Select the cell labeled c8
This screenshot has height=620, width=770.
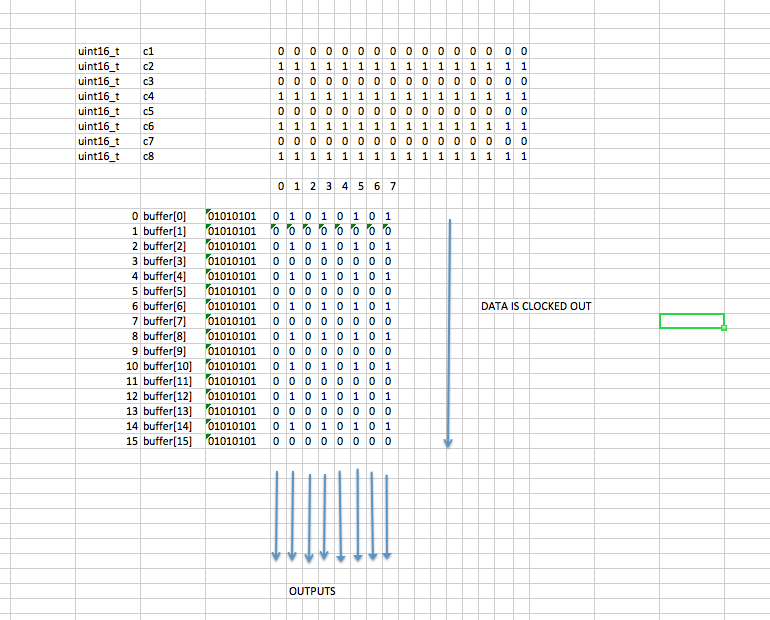(x=173, y=156)
